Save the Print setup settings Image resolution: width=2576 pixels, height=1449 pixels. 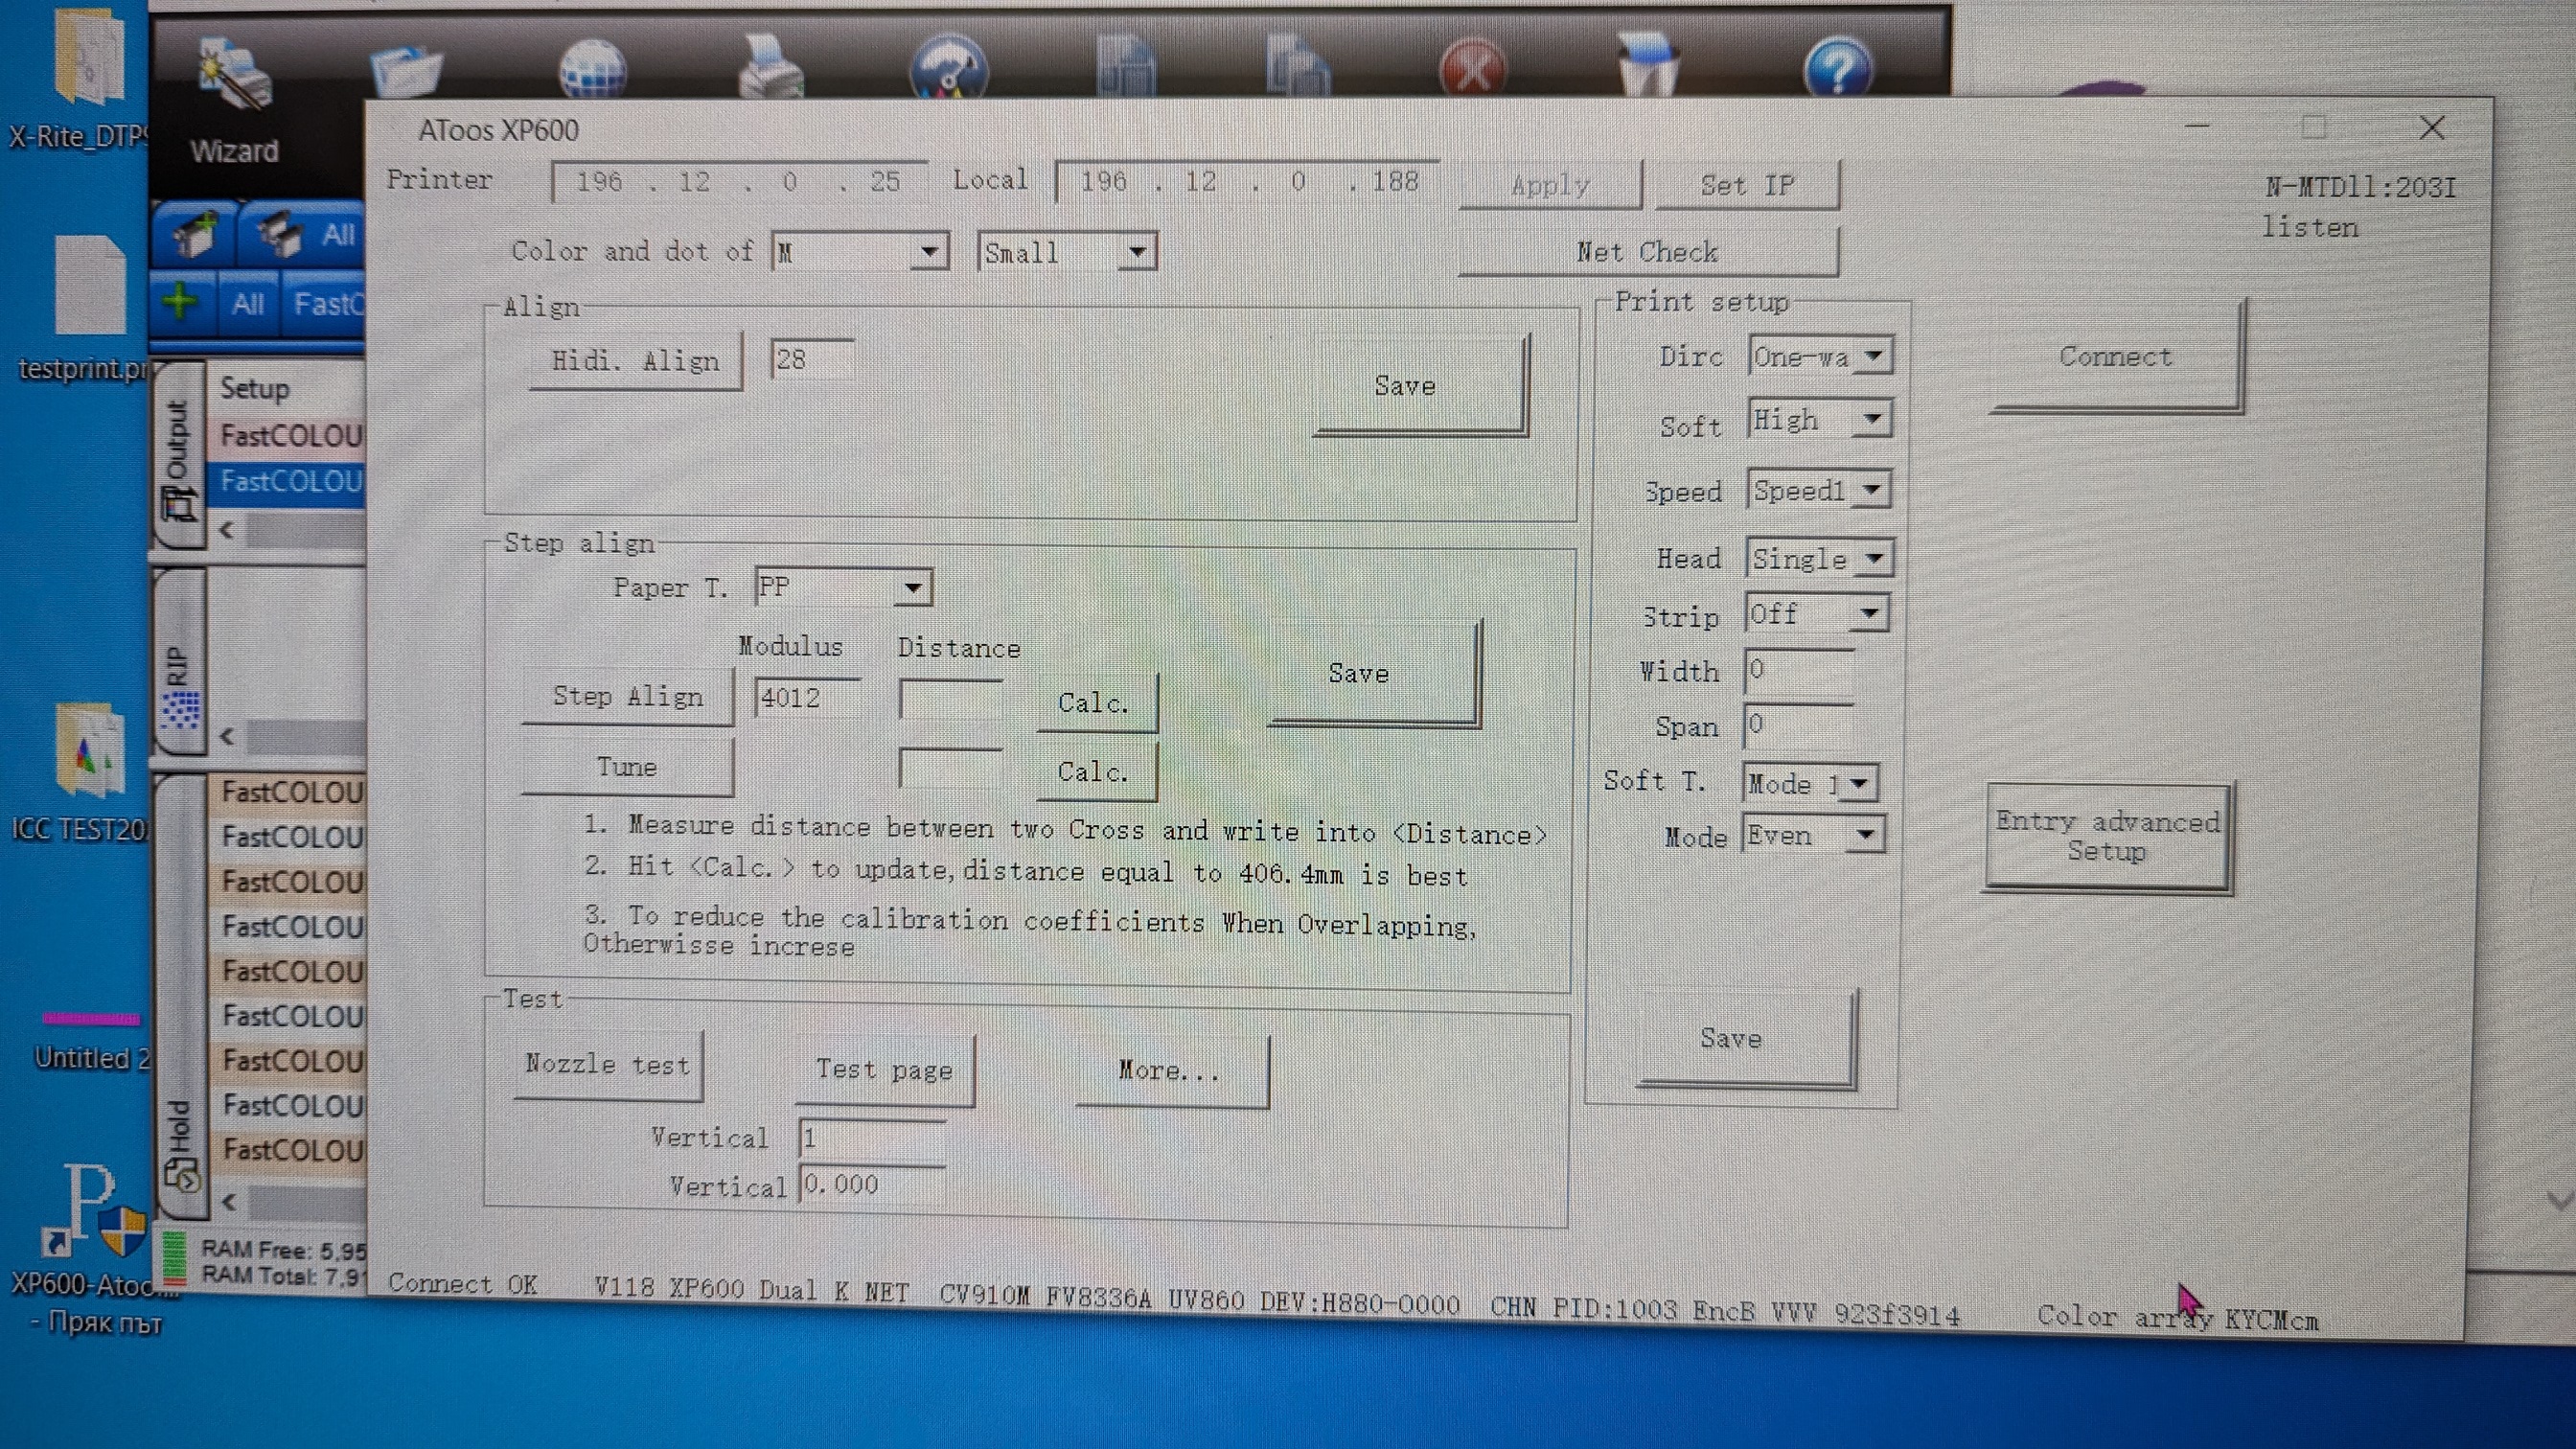1746,1038
